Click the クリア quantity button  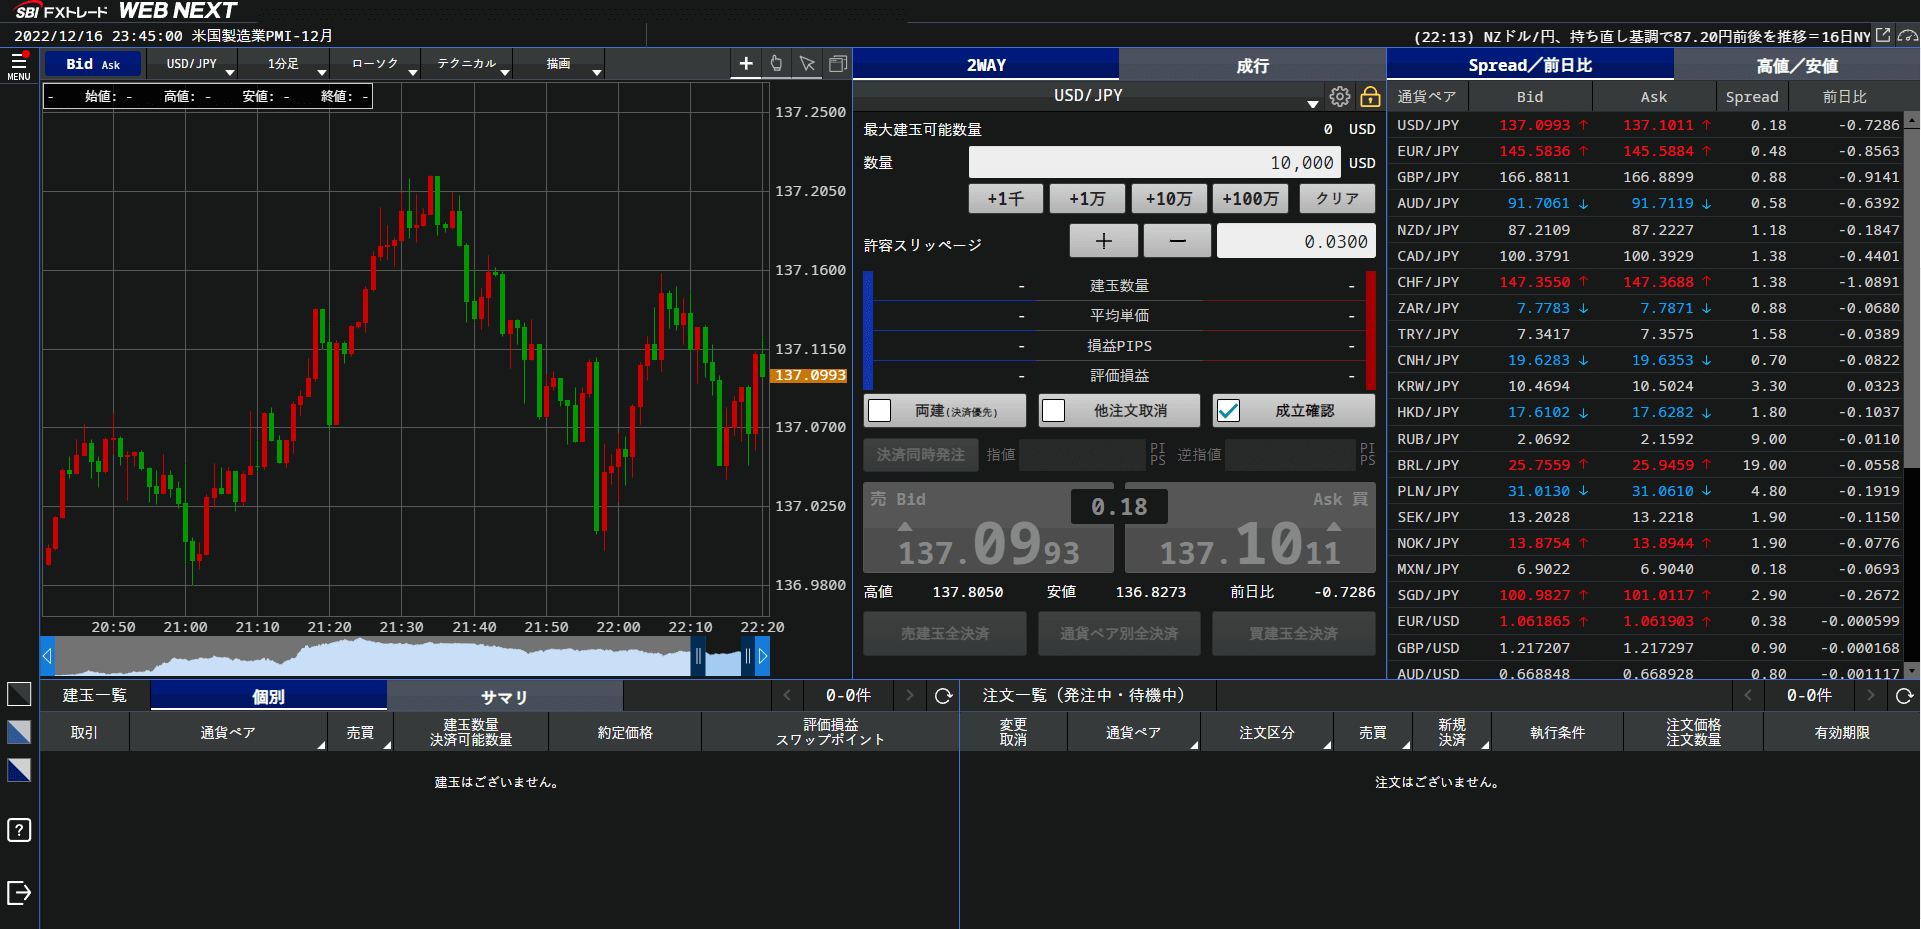tap(1337, 199)
